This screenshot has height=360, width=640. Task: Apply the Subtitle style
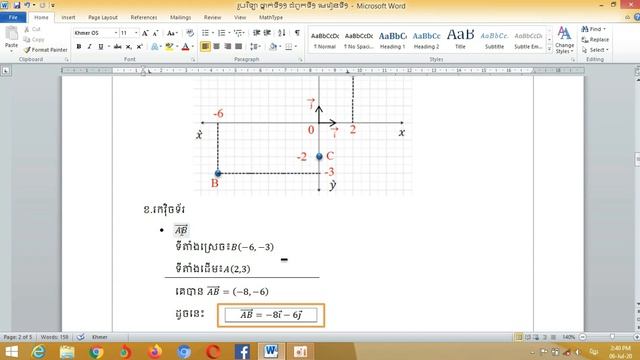(494, 40)
